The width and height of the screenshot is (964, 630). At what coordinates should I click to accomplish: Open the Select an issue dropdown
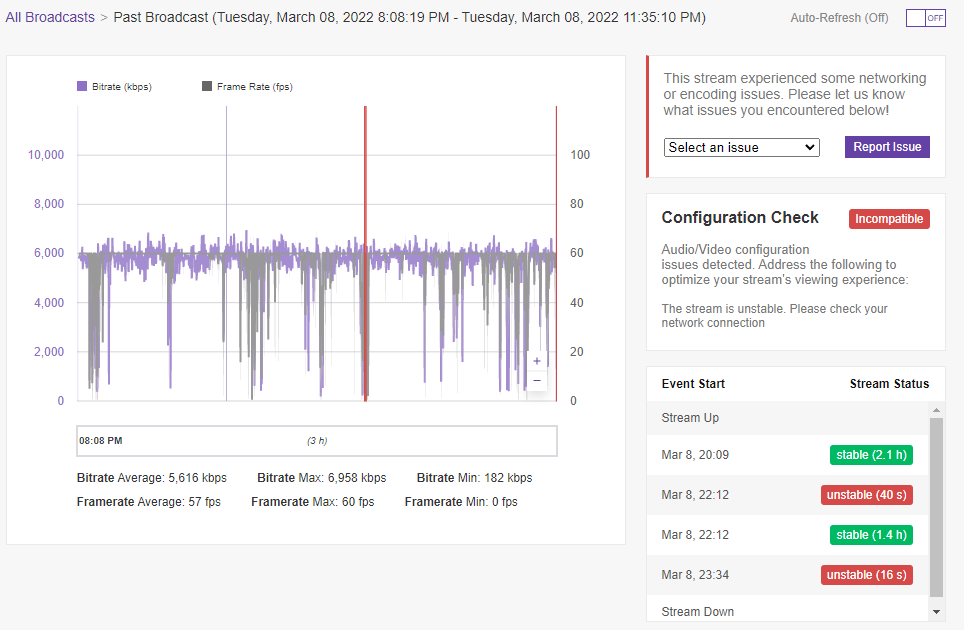pyautogui.click(x=741, y=148)
